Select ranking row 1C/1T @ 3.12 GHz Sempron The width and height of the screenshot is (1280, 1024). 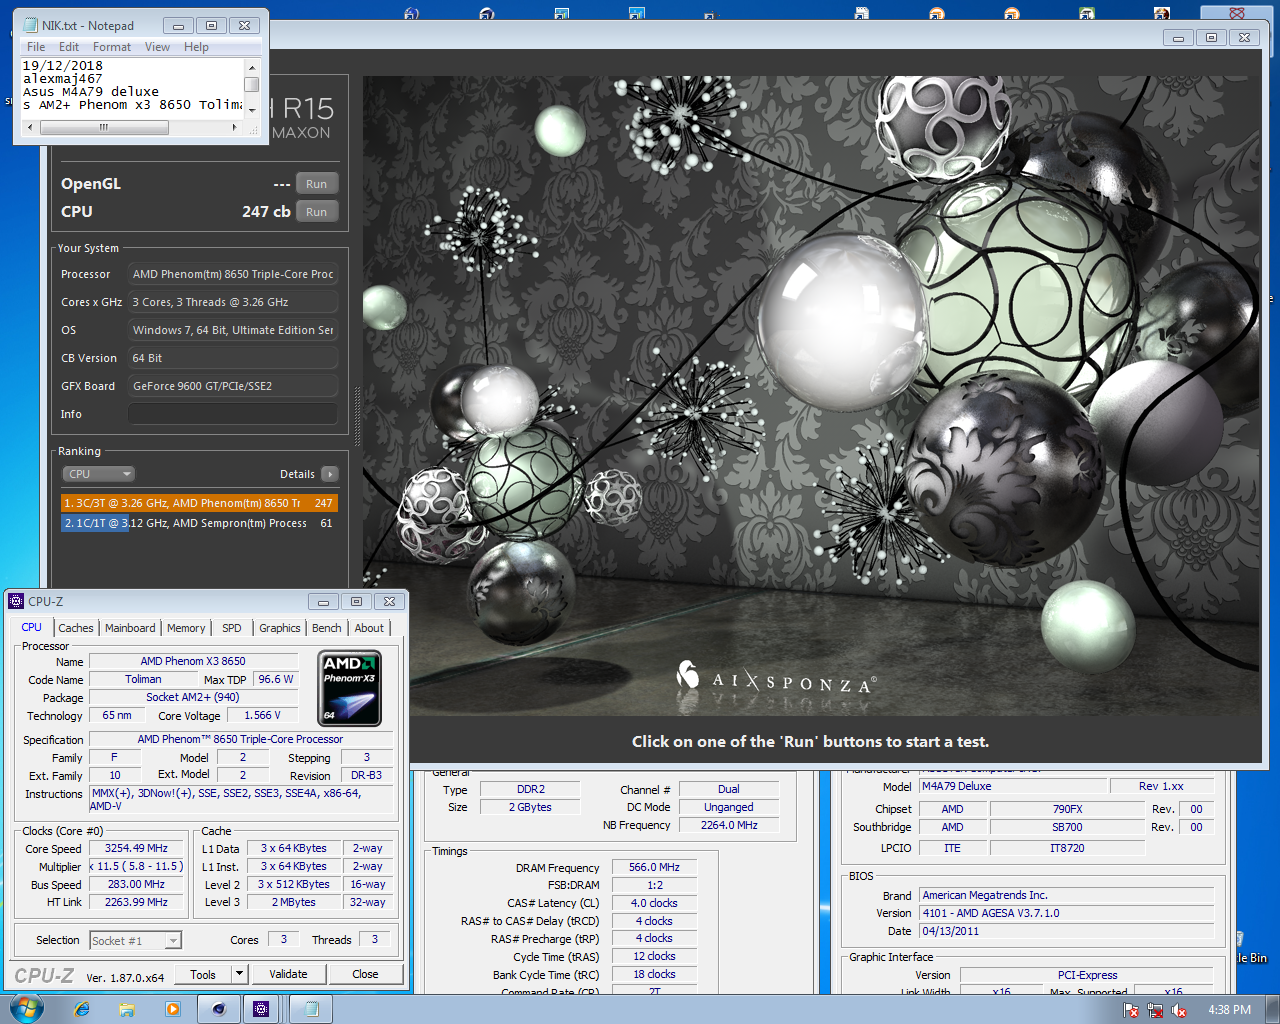point(199,523)
